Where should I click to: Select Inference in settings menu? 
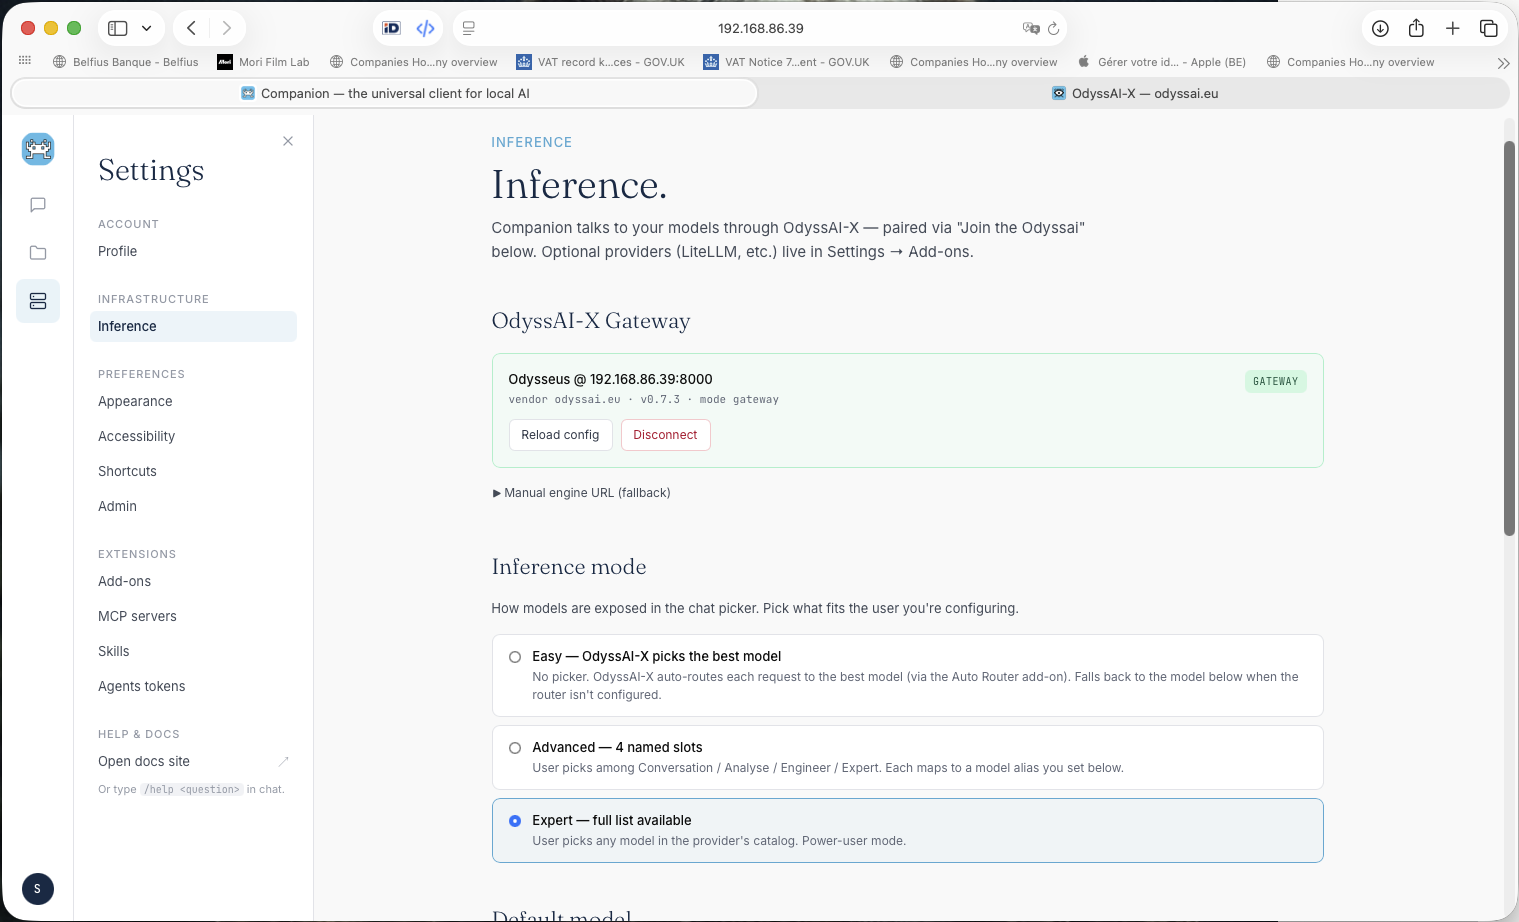pyautogui.click(x=193, y=326)
